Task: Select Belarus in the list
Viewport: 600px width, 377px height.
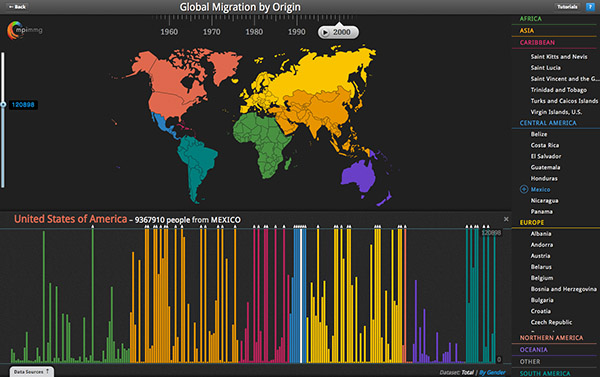Action: pos(541,267)
